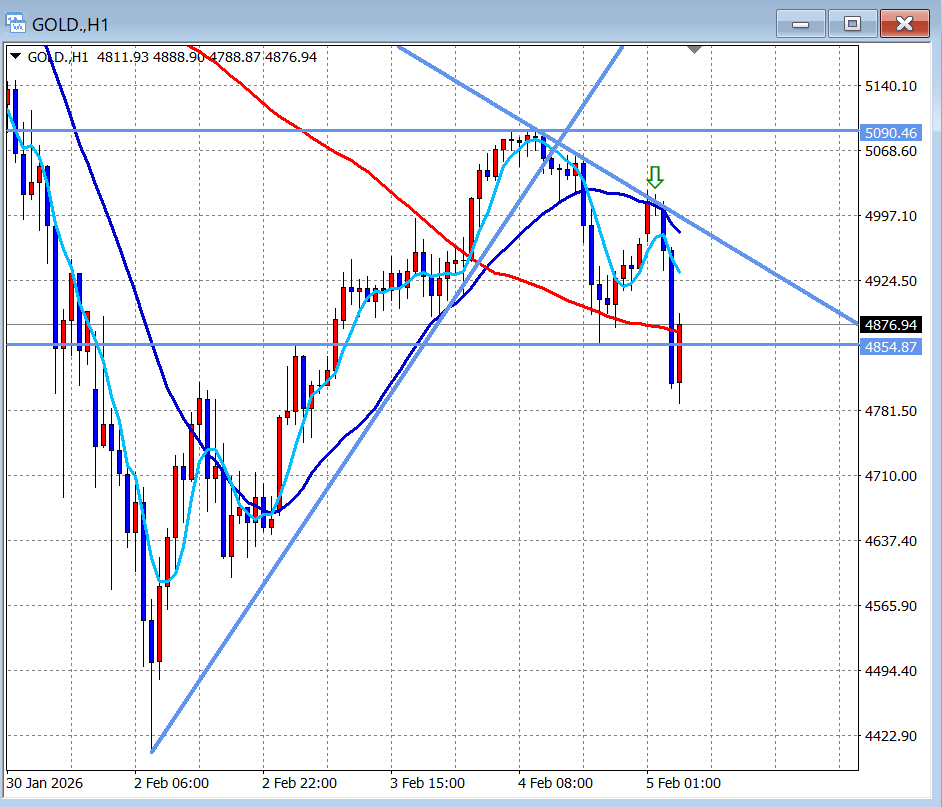Viewport: 942px width, 807px height.
Task: Select the green down arrow marker
Action: (x=654, y=178)
